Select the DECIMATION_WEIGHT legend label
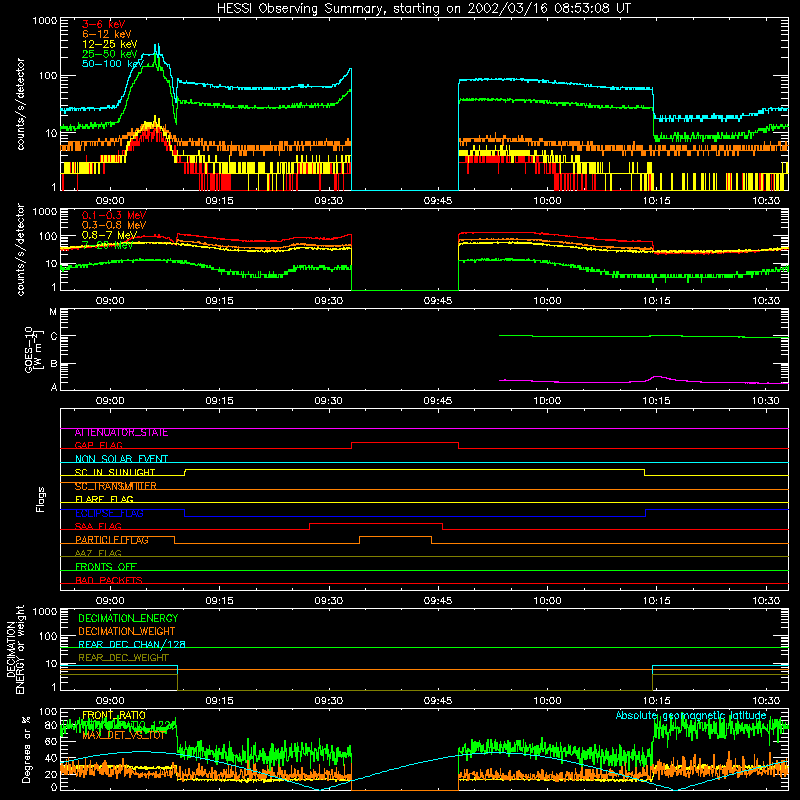This screenshot has width=800, height=800. [127, 631]
